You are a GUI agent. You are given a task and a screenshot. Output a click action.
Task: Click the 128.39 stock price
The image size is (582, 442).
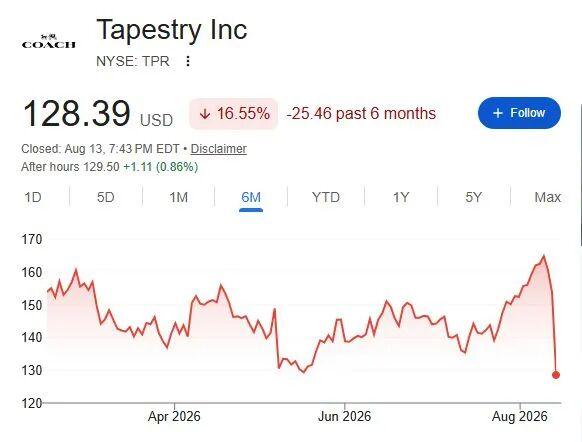point(76,114)
